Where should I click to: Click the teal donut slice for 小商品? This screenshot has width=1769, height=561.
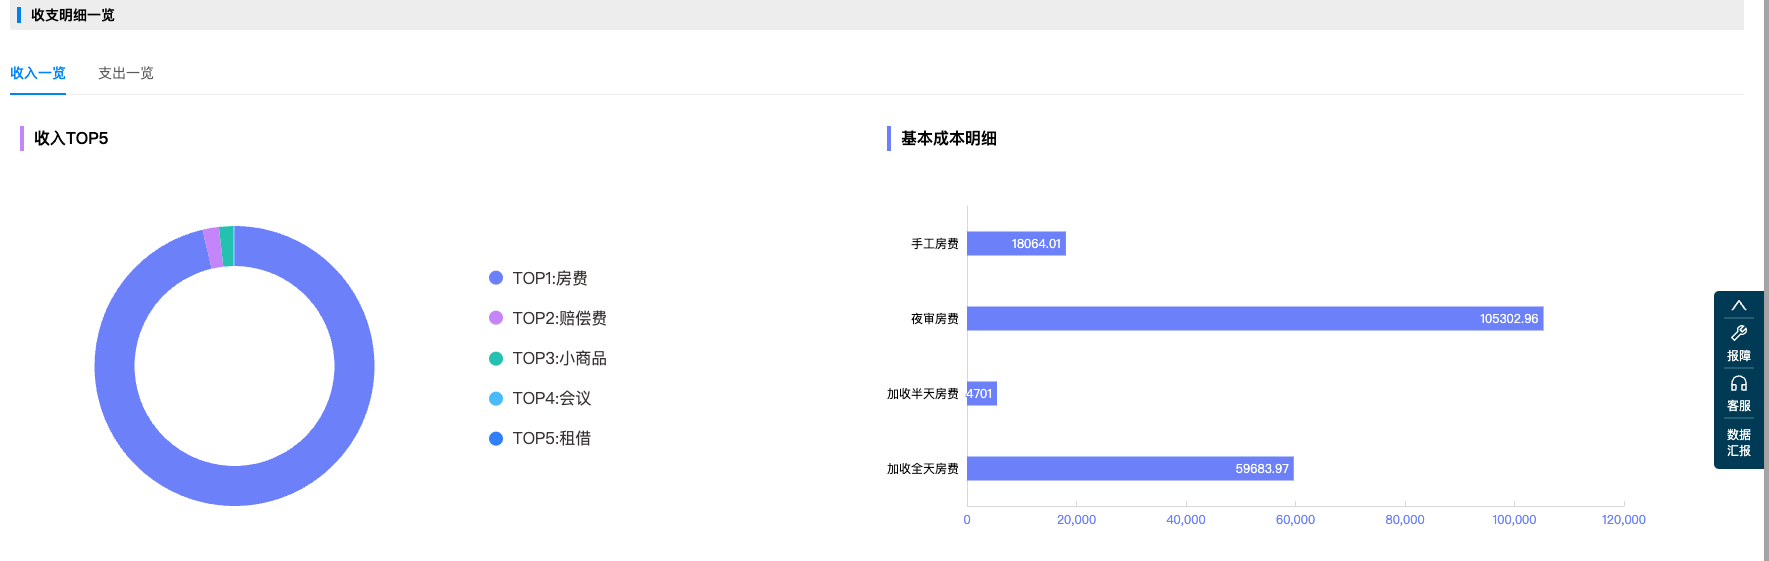(227, 246)
